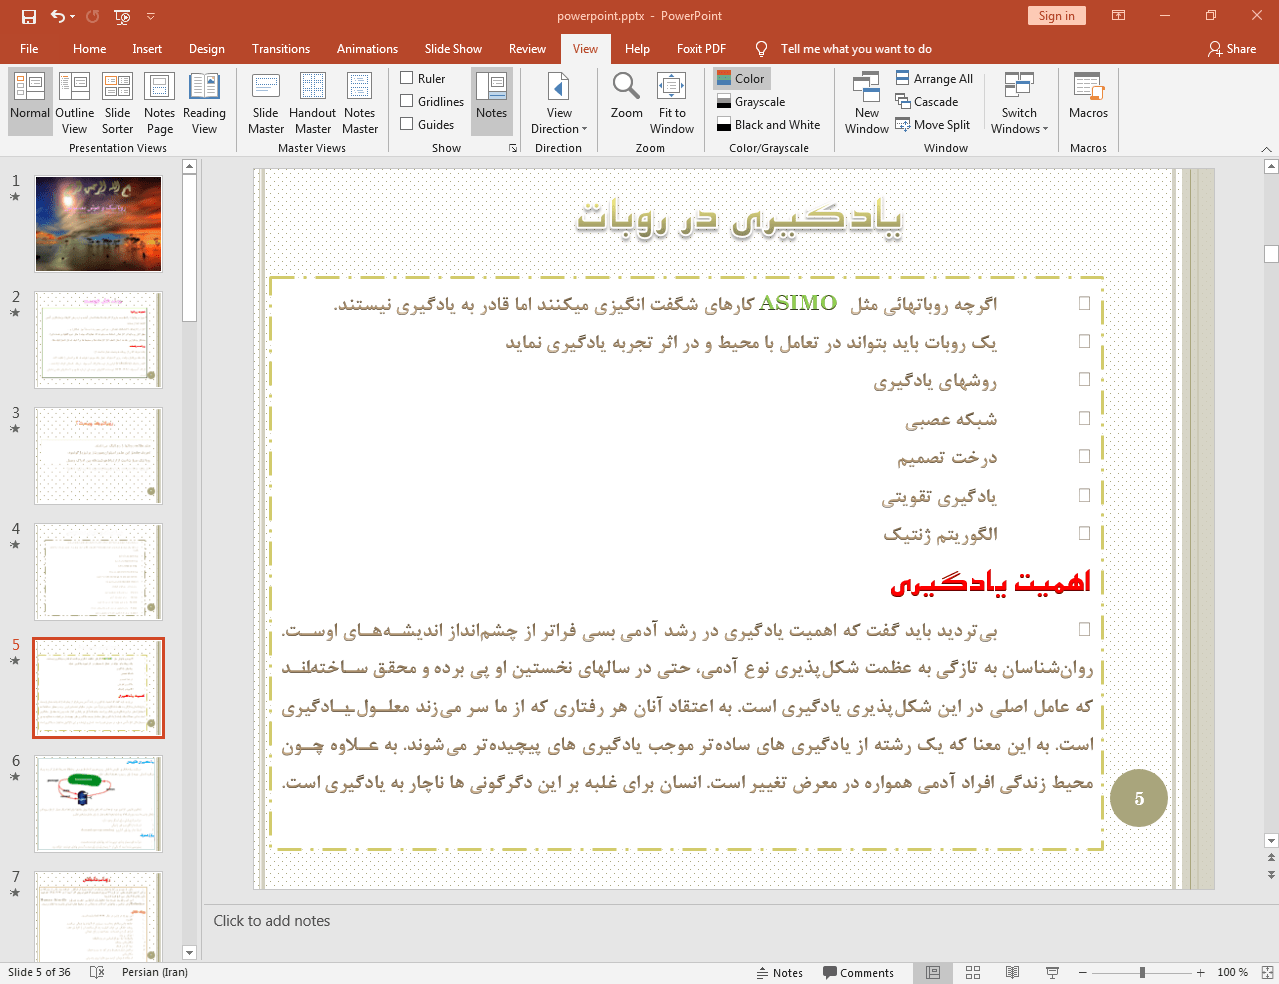This screenshot has height=984, width=1279.
Task: Undo the last action
Action: pyautogui.click(x=58, y=16)
